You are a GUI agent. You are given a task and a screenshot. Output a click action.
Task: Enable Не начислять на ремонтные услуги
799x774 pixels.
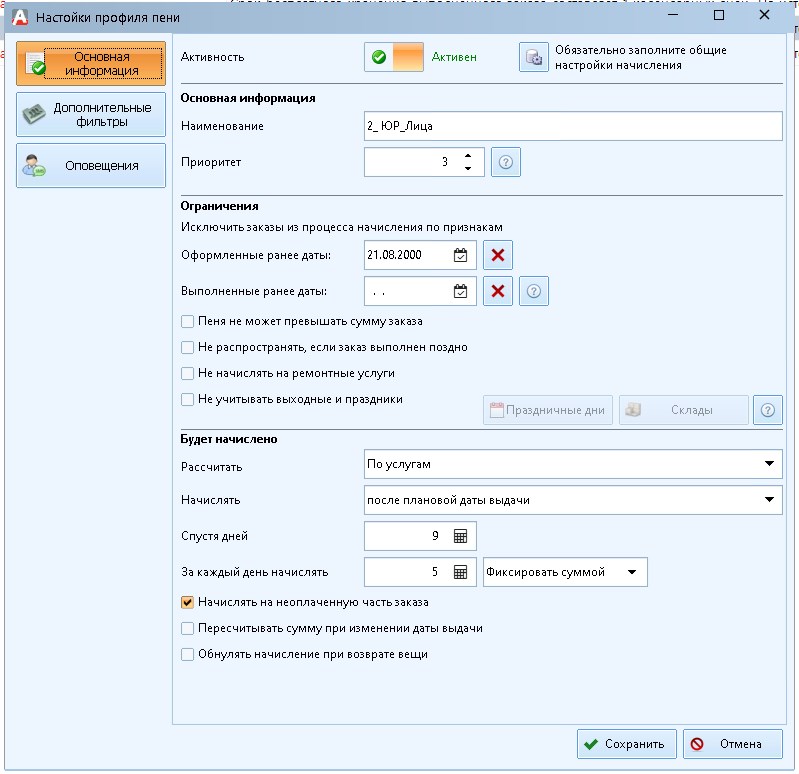[x=187, y=373]
